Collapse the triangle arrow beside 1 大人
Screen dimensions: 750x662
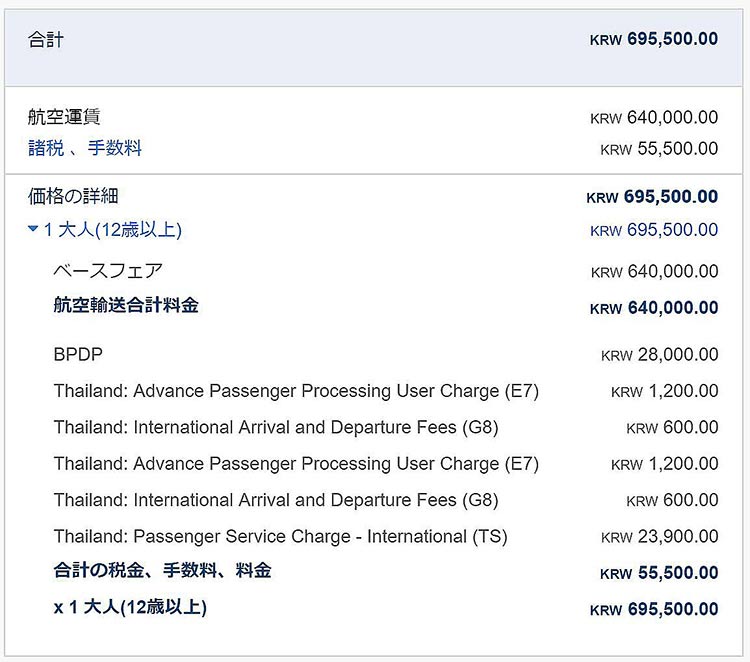[x=34, y=230]
